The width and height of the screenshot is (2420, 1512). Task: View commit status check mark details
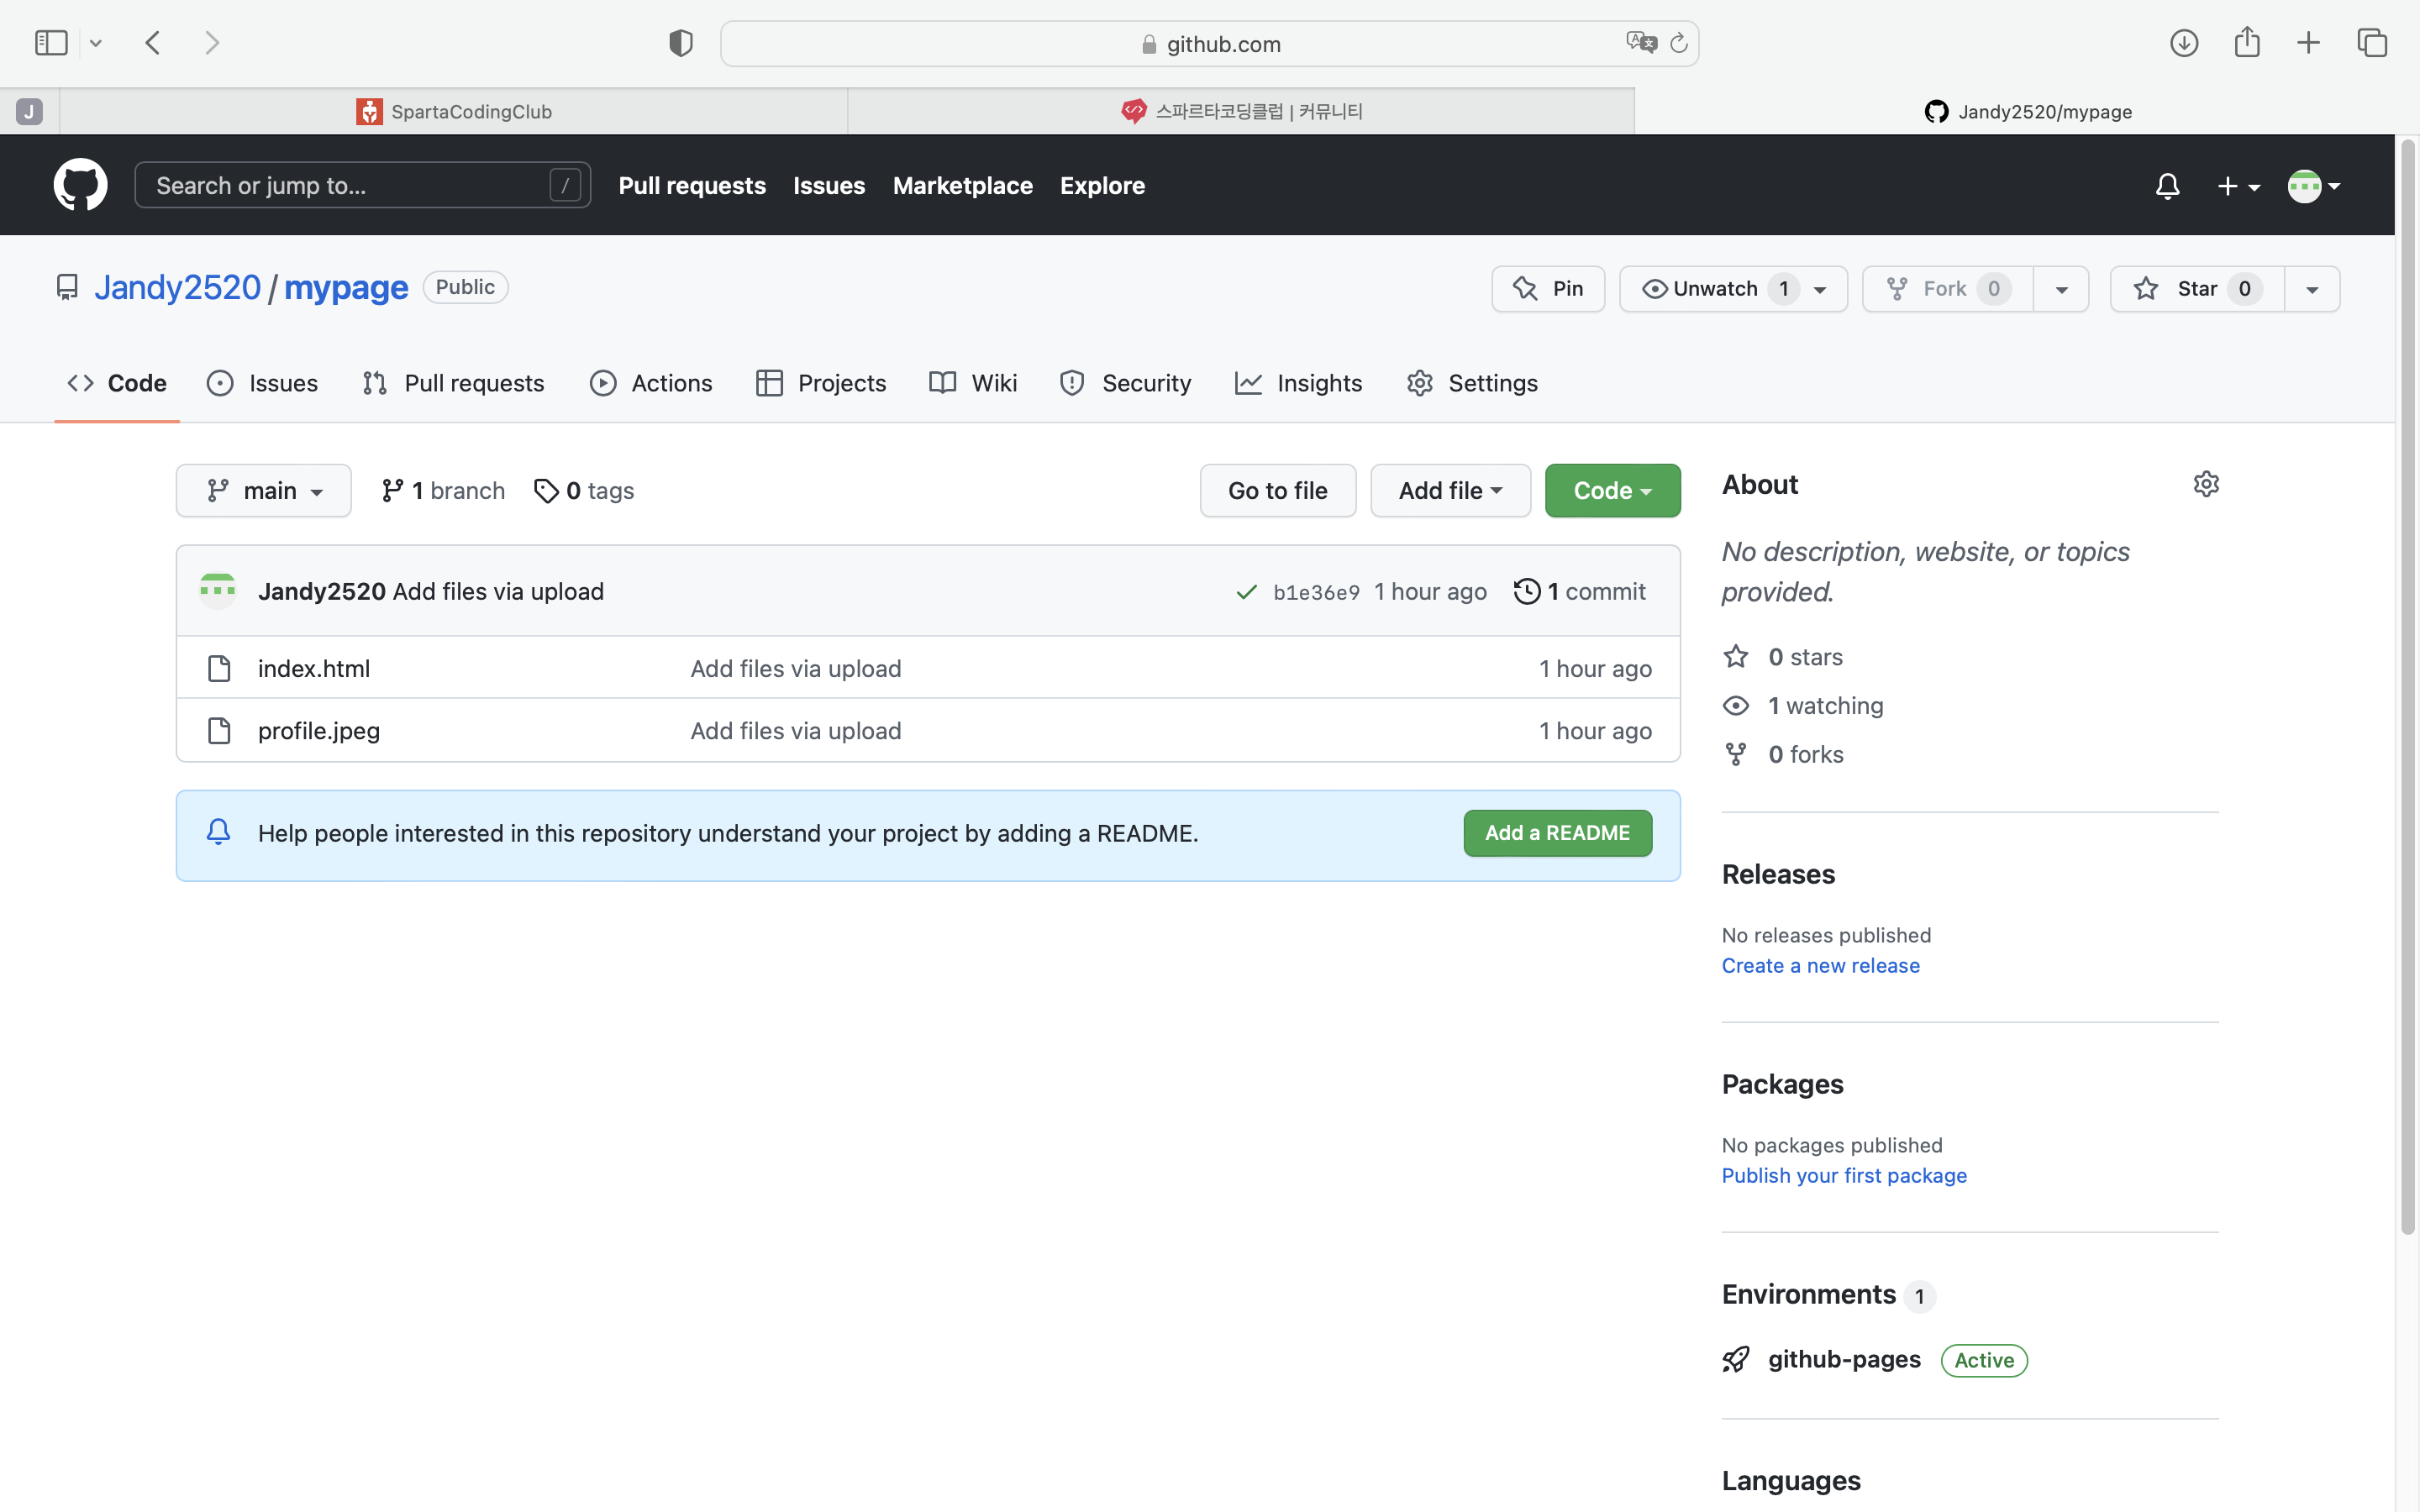click(x=1246, y=592)
